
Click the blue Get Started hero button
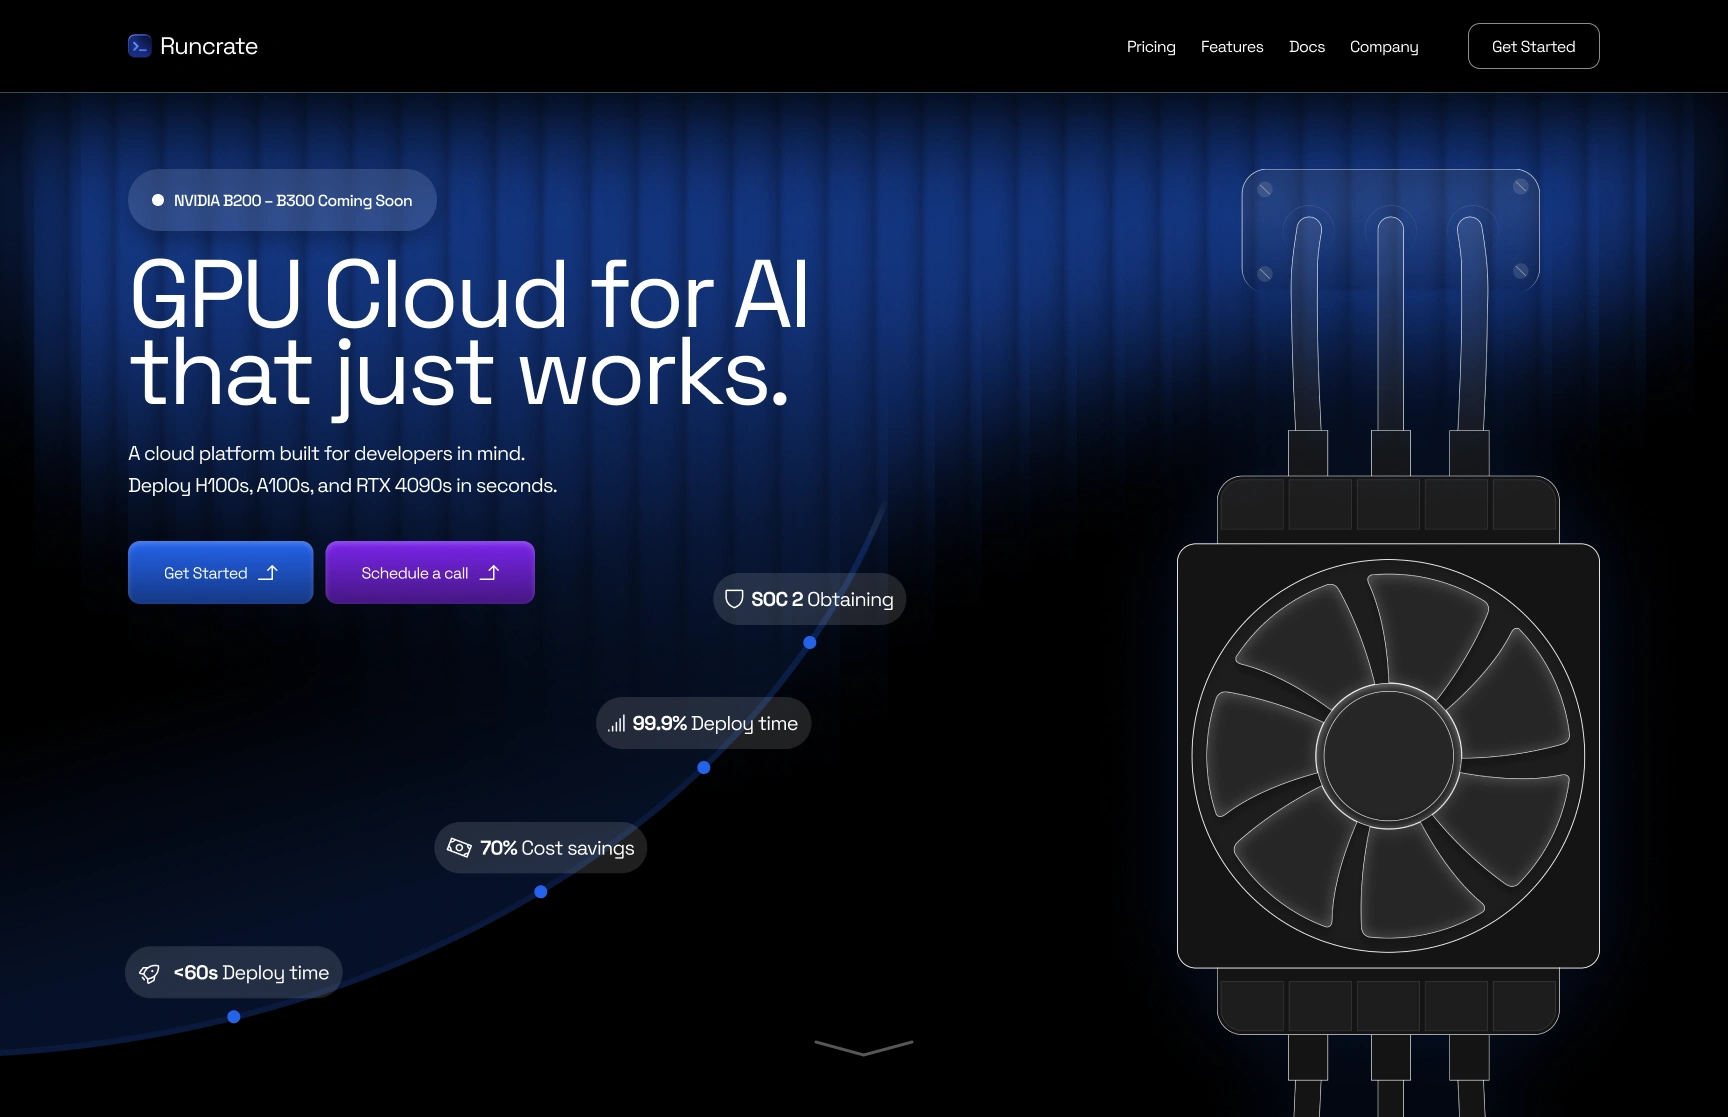[221, 573]
